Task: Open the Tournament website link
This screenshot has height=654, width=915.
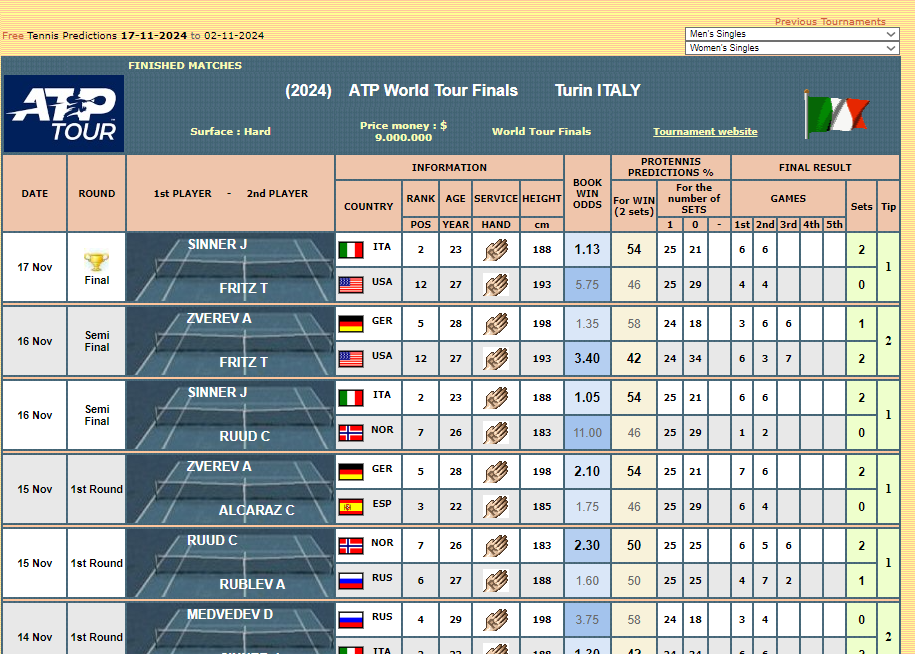Action: coord(705,132)
